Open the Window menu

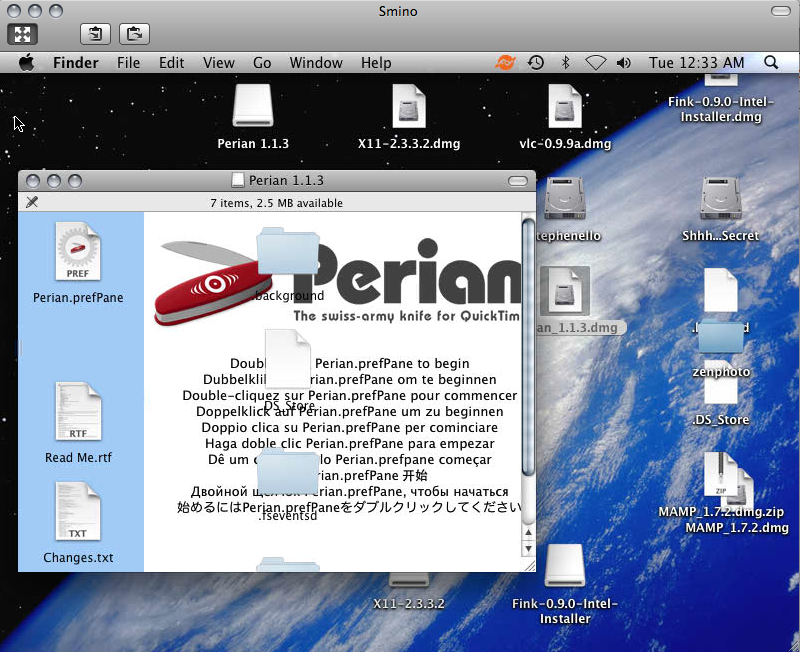[x=316, y=63]
